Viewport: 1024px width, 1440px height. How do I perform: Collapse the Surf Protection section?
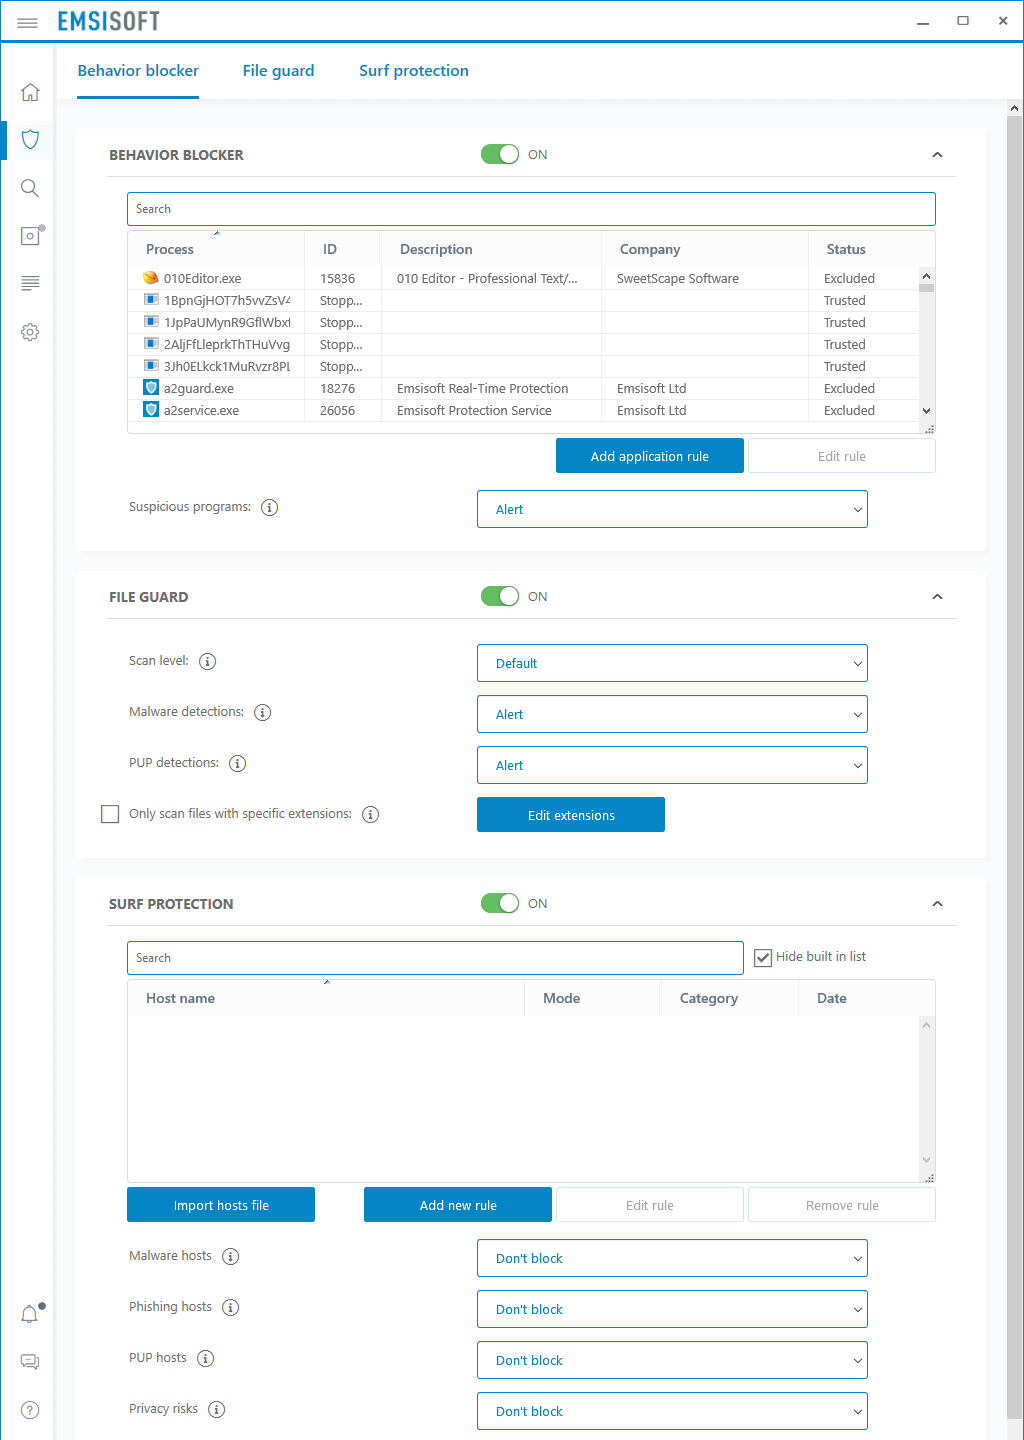coord(937,904)
